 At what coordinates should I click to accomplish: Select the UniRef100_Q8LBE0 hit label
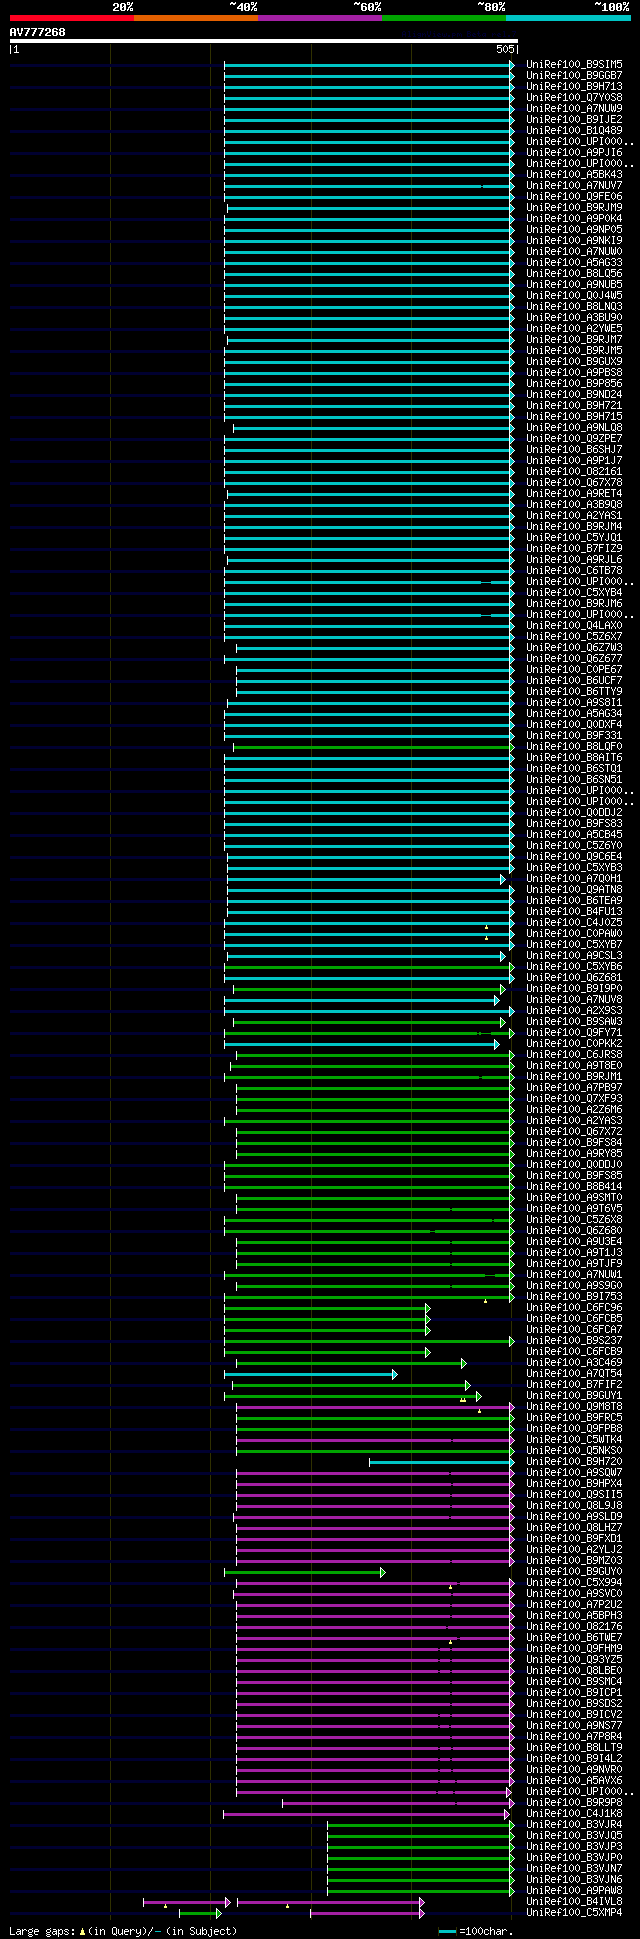574,1670
